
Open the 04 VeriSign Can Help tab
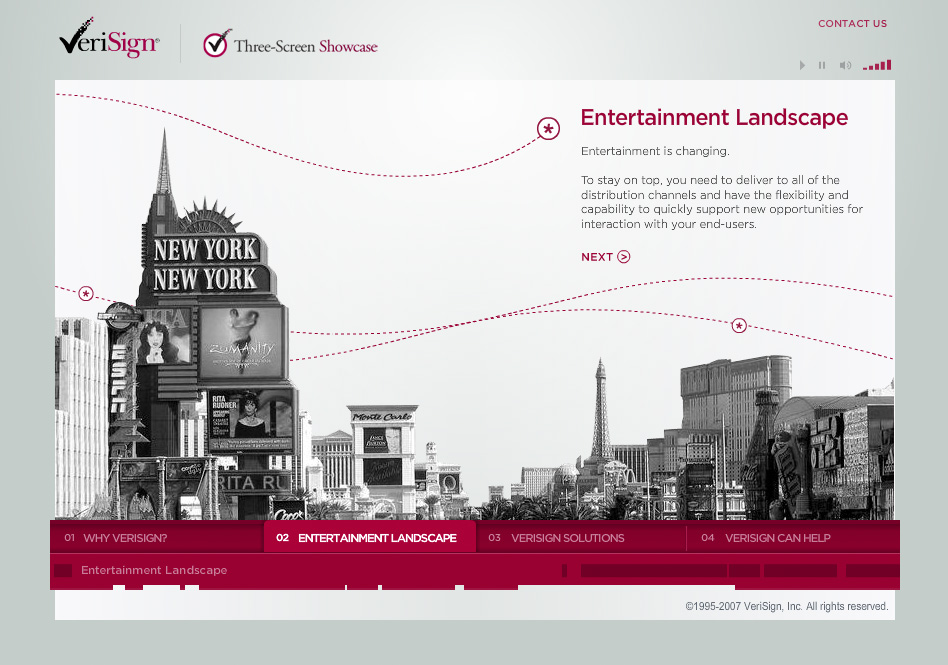pos(793,537)
